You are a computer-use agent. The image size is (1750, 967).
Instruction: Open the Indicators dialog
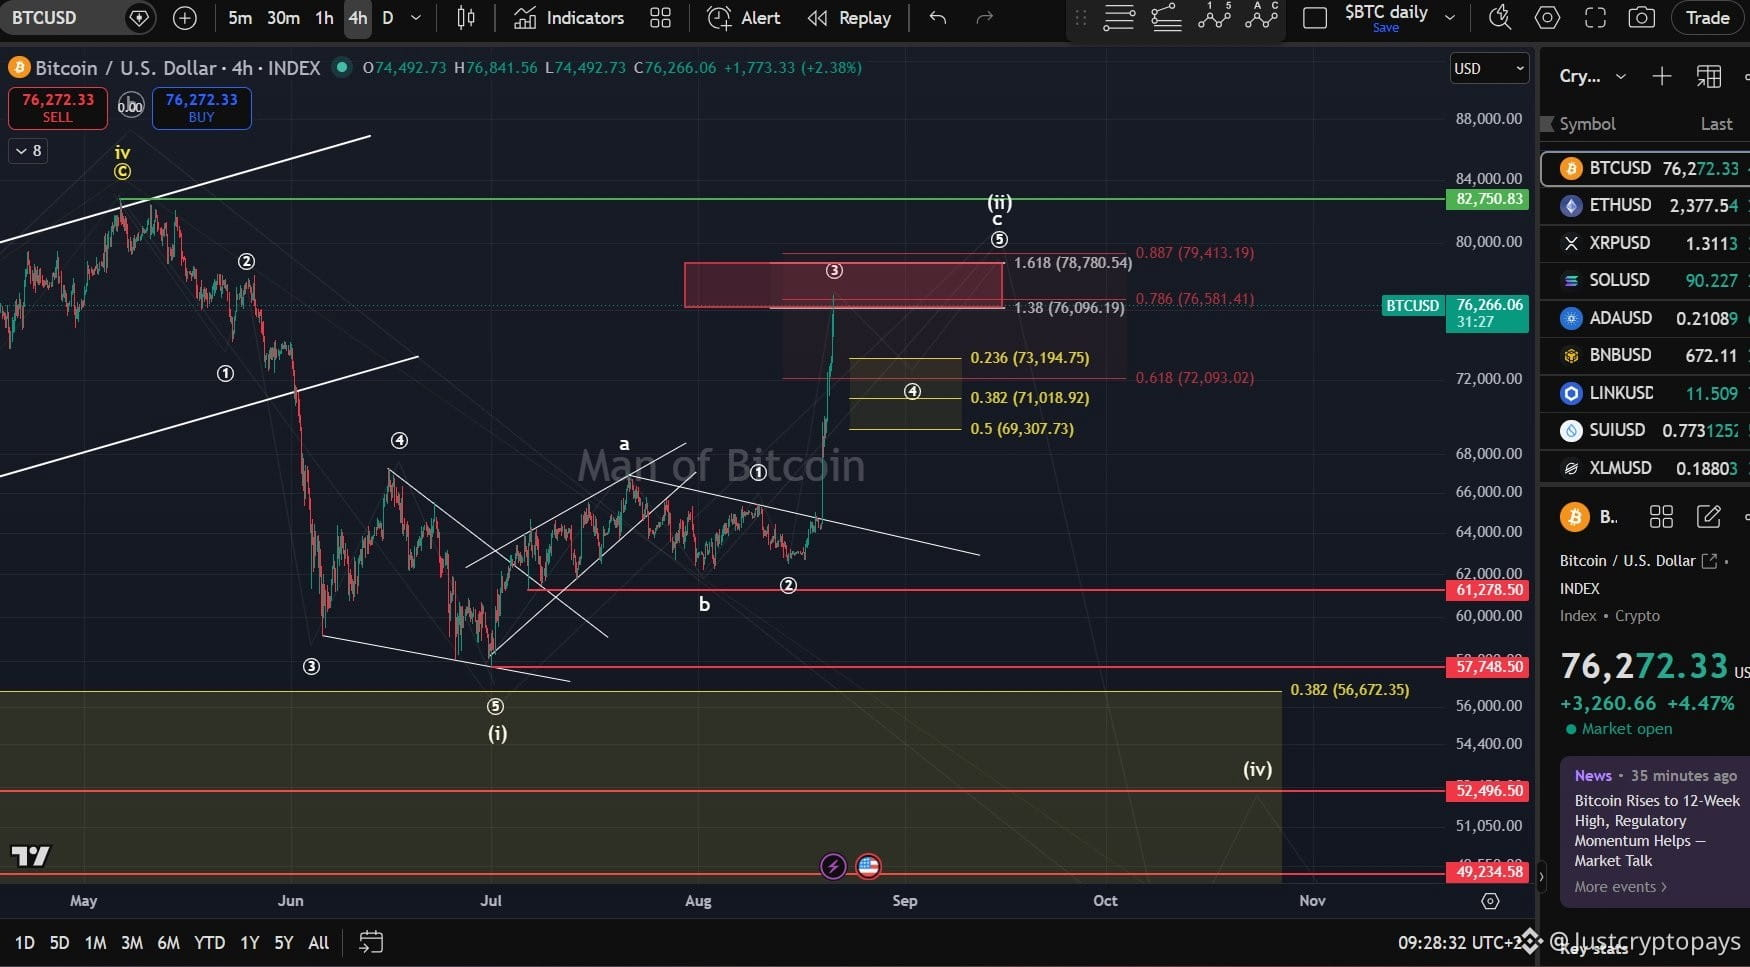coord(568,18)
